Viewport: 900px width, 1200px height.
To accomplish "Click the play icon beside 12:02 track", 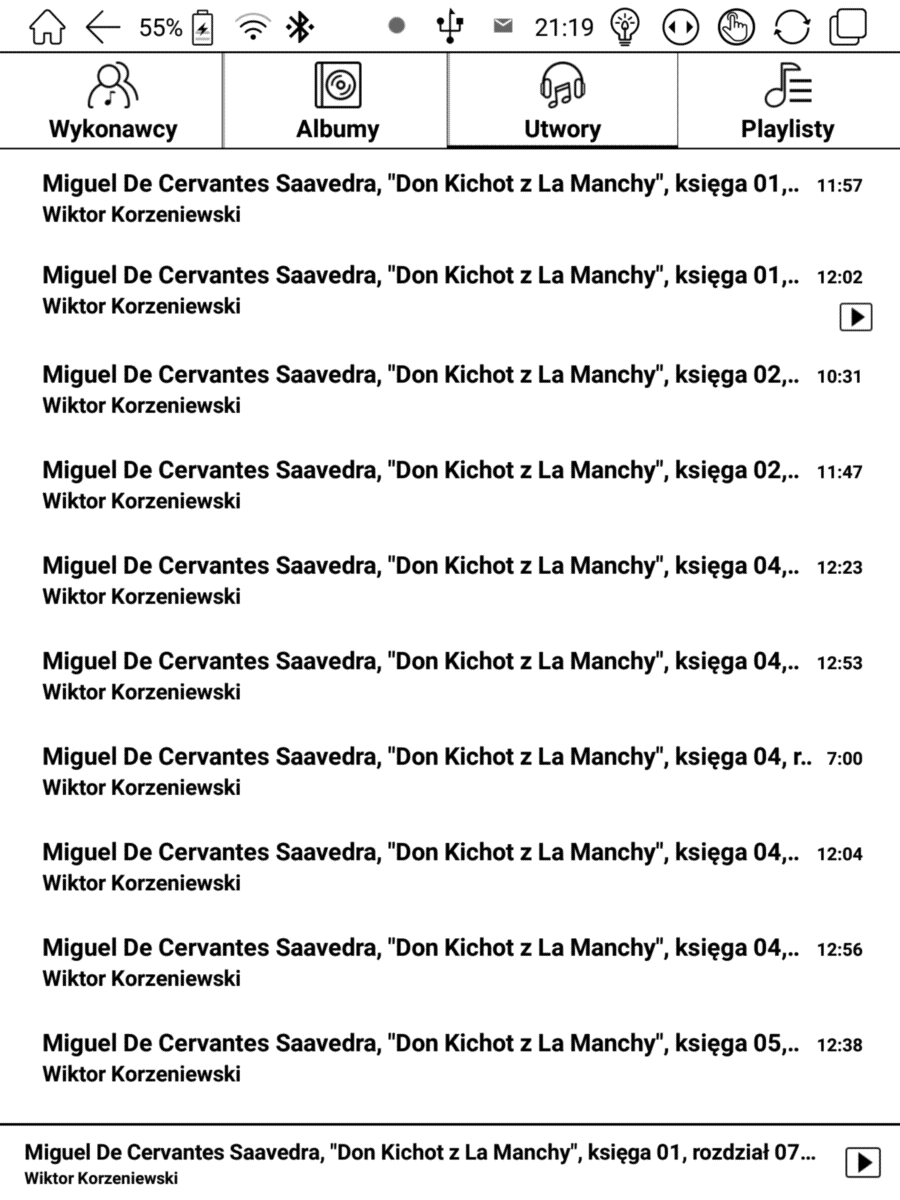I will 855,317.
